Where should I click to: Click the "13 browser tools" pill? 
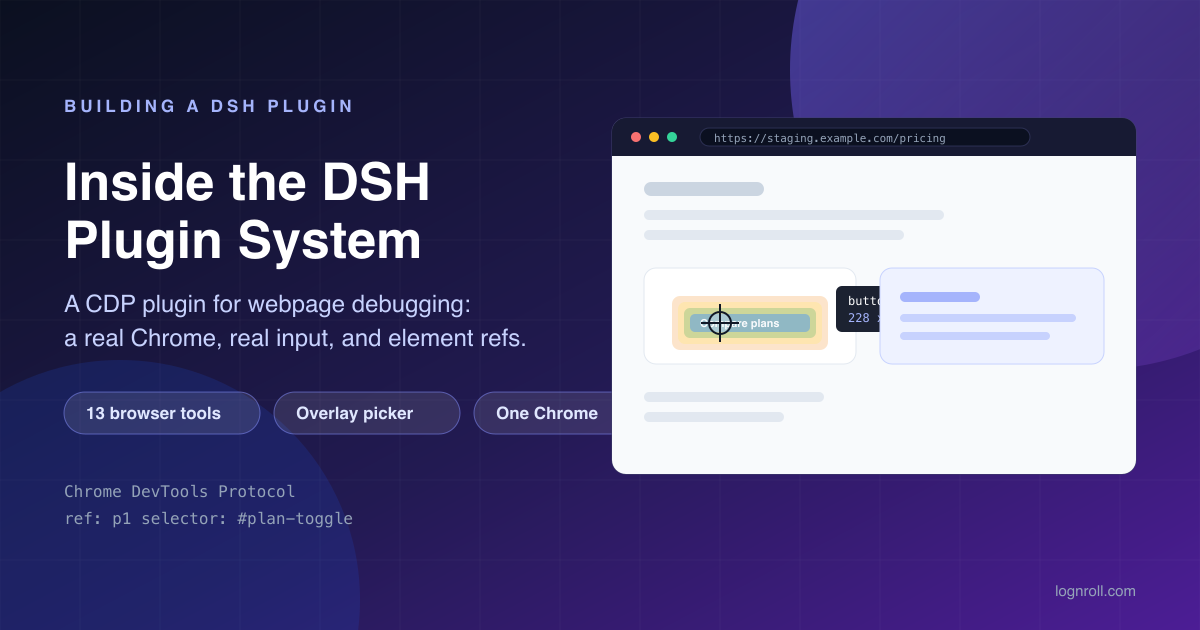click(162, 413)
